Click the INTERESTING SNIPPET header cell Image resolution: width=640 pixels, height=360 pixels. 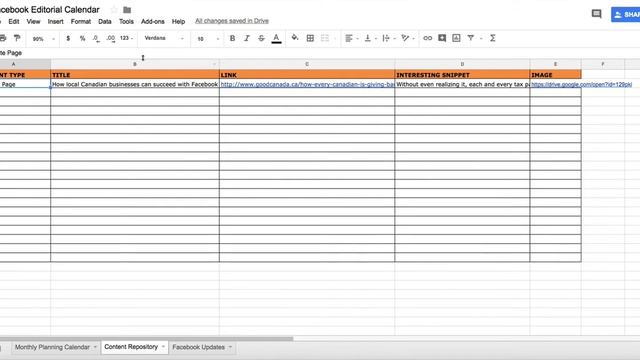pyautogui.click(x=462, y=75)
